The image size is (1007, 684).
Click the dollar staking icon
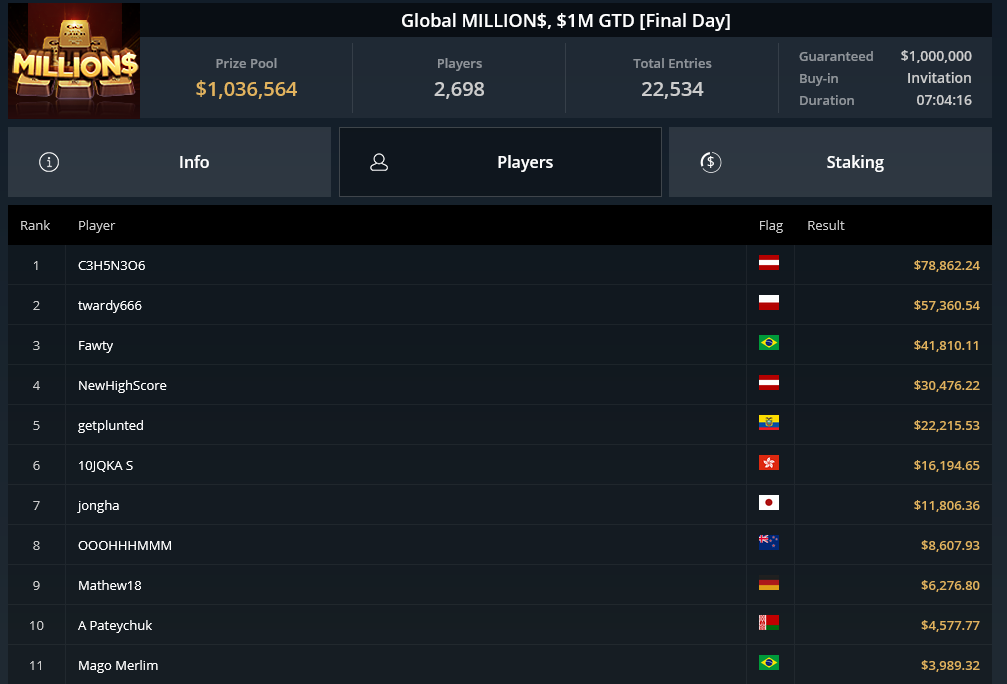(x=710, y=162)
